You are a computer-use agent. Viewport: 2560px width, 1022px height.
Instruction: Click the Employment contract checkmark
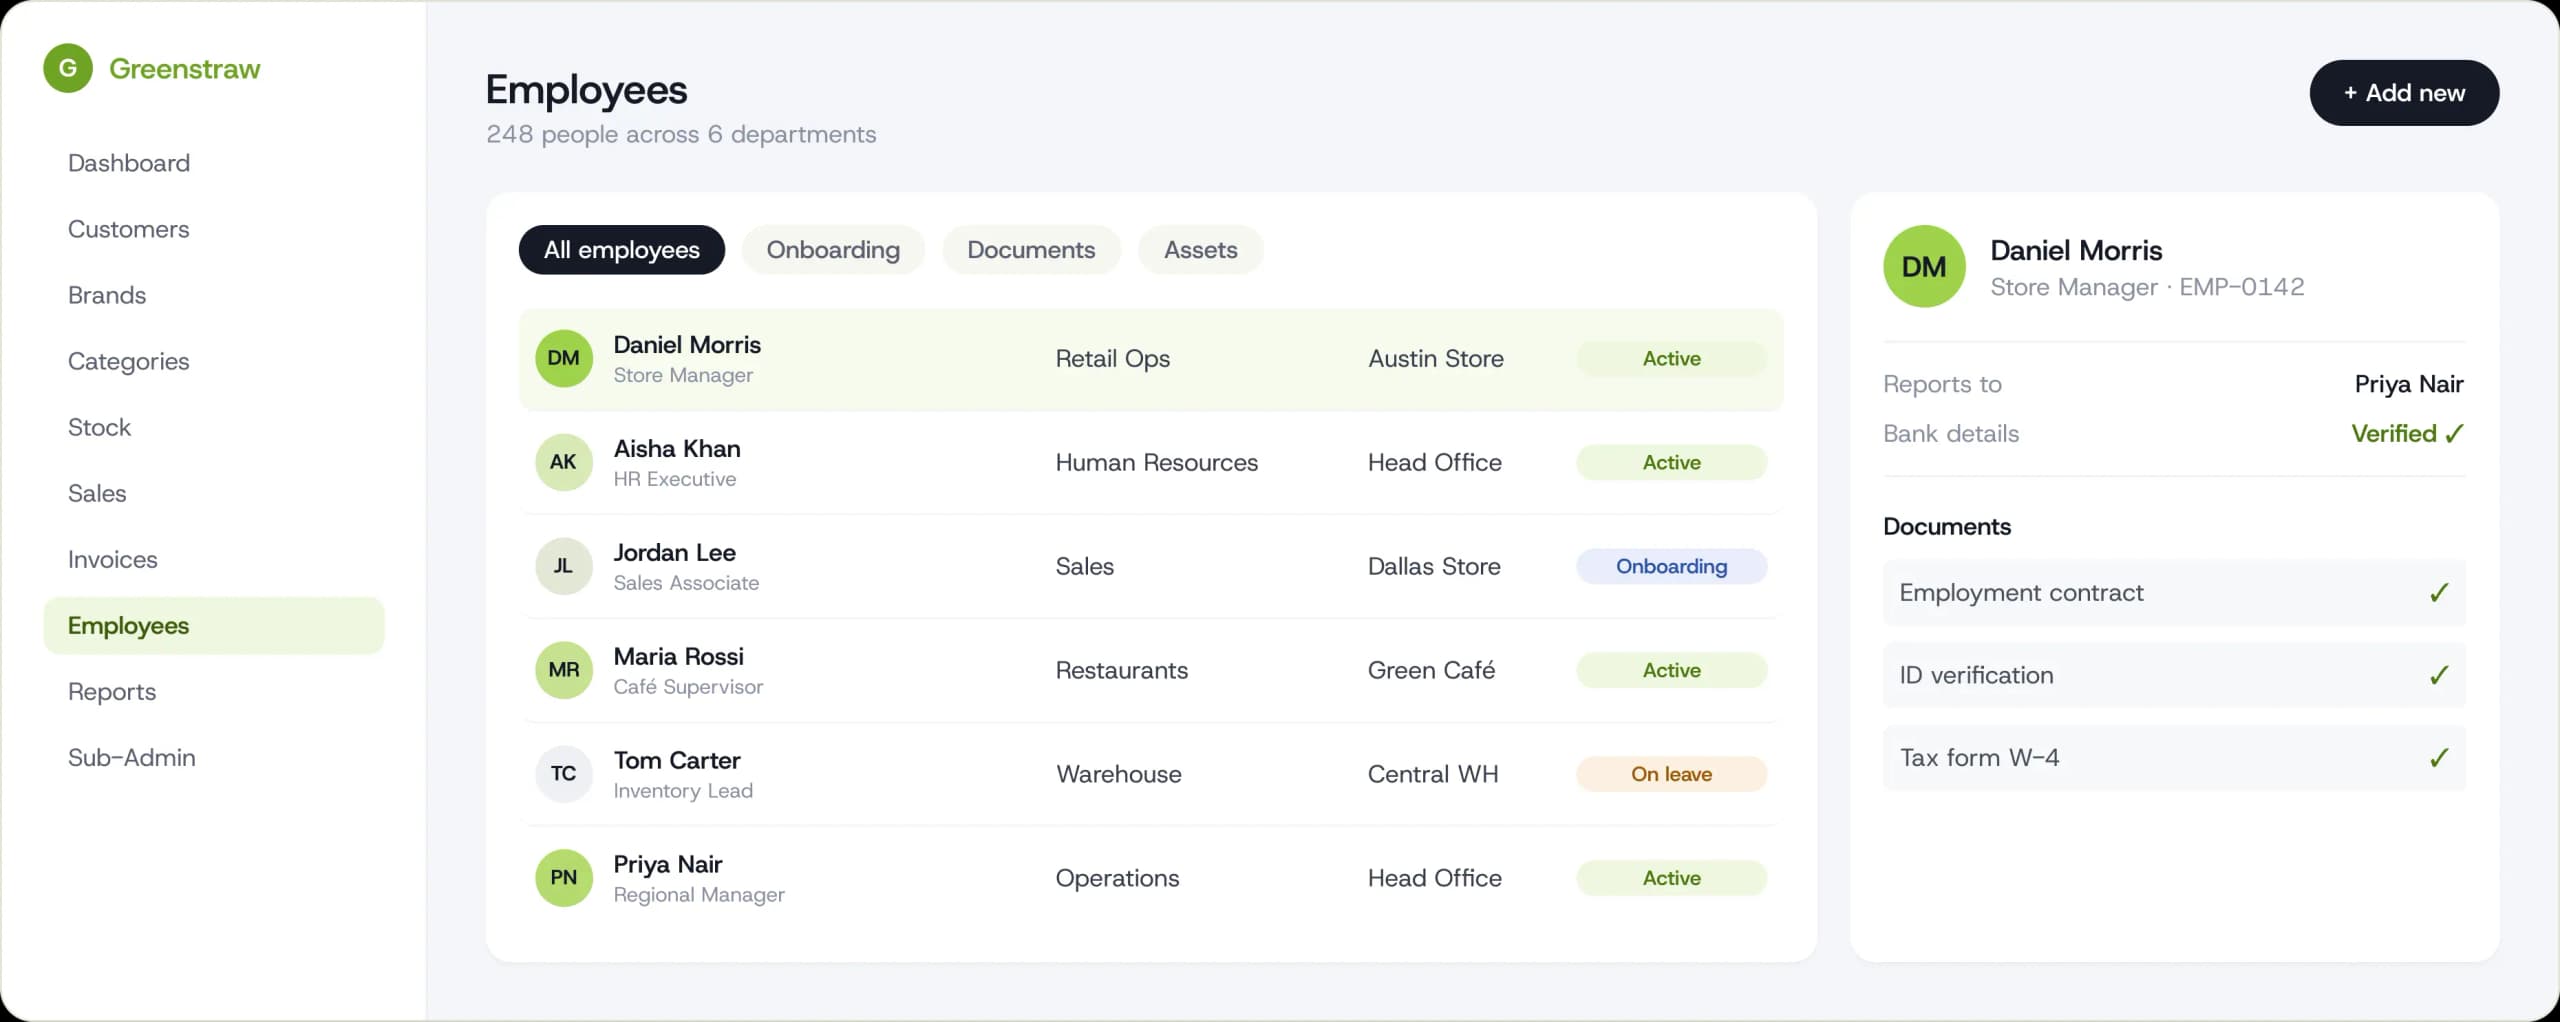[2439, 593]
